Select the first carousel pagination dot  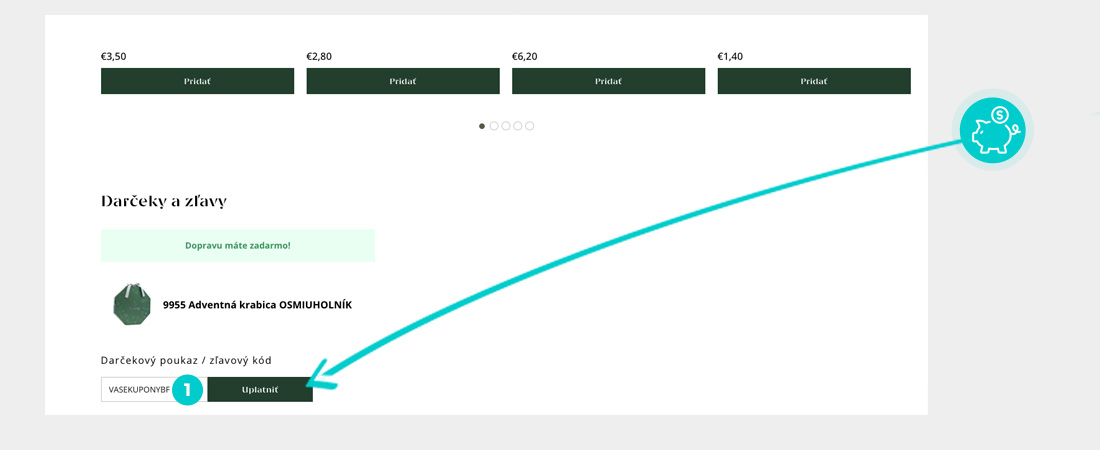pos(482,126)
